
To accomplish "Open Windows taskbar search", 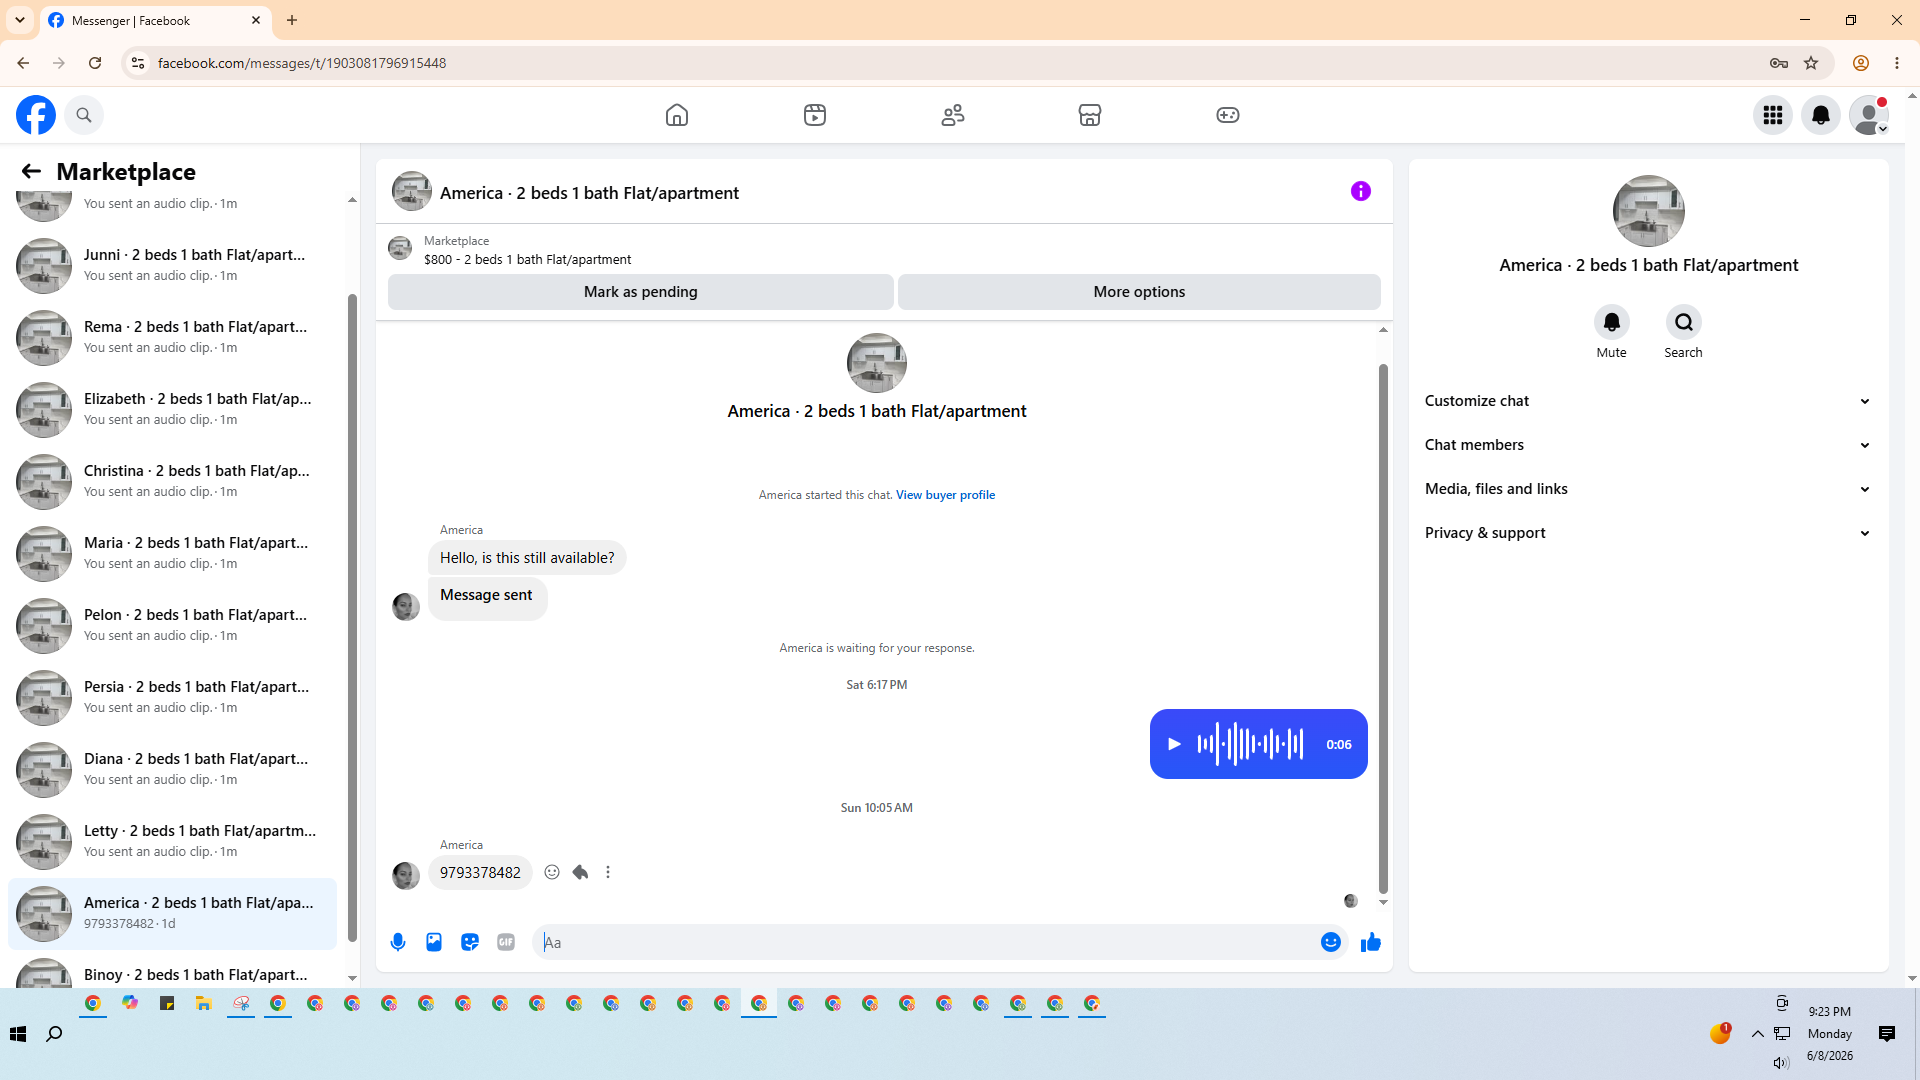I will click(55, 1034).
